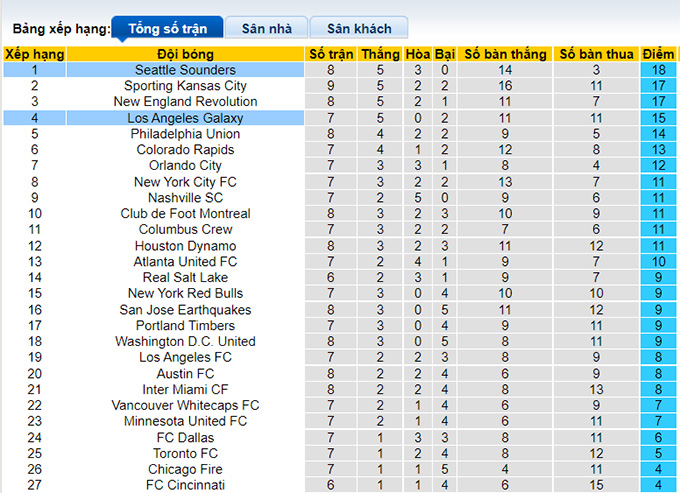Click the Đội bóng column header
This screenshot has width=680, height=493.
click(186, 54)
